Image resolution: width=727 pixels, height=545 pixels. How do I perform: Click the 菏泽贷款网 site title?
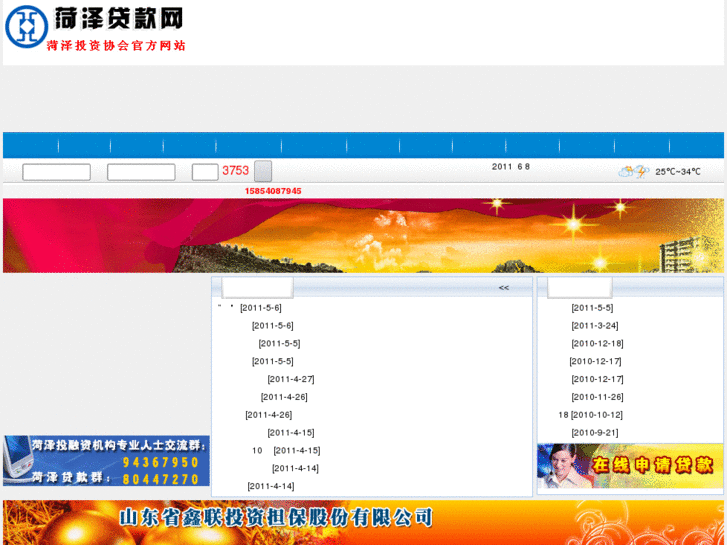pyautogui.click(x=119, y=19)
